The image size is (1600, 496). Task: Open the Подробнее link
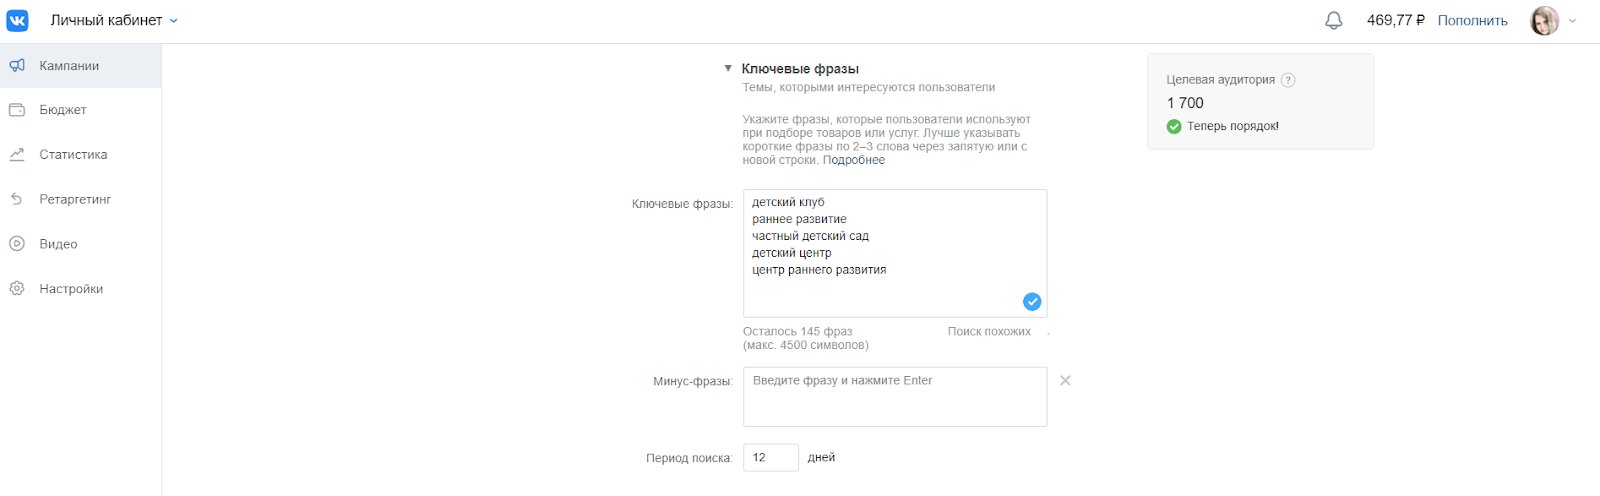click(853, 160)
